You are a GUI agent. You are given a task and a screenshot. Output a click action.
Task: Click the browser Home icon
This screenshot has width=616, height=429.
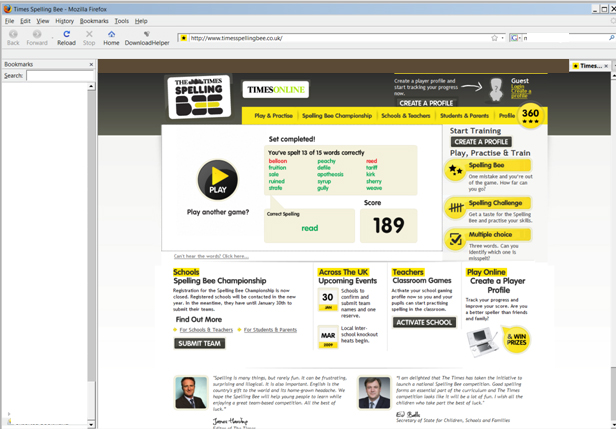[x=111, y=35]
